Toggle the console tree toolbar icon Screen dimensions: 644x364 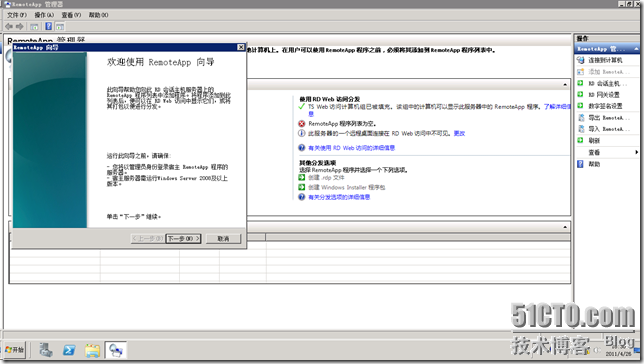click(34, 27)
